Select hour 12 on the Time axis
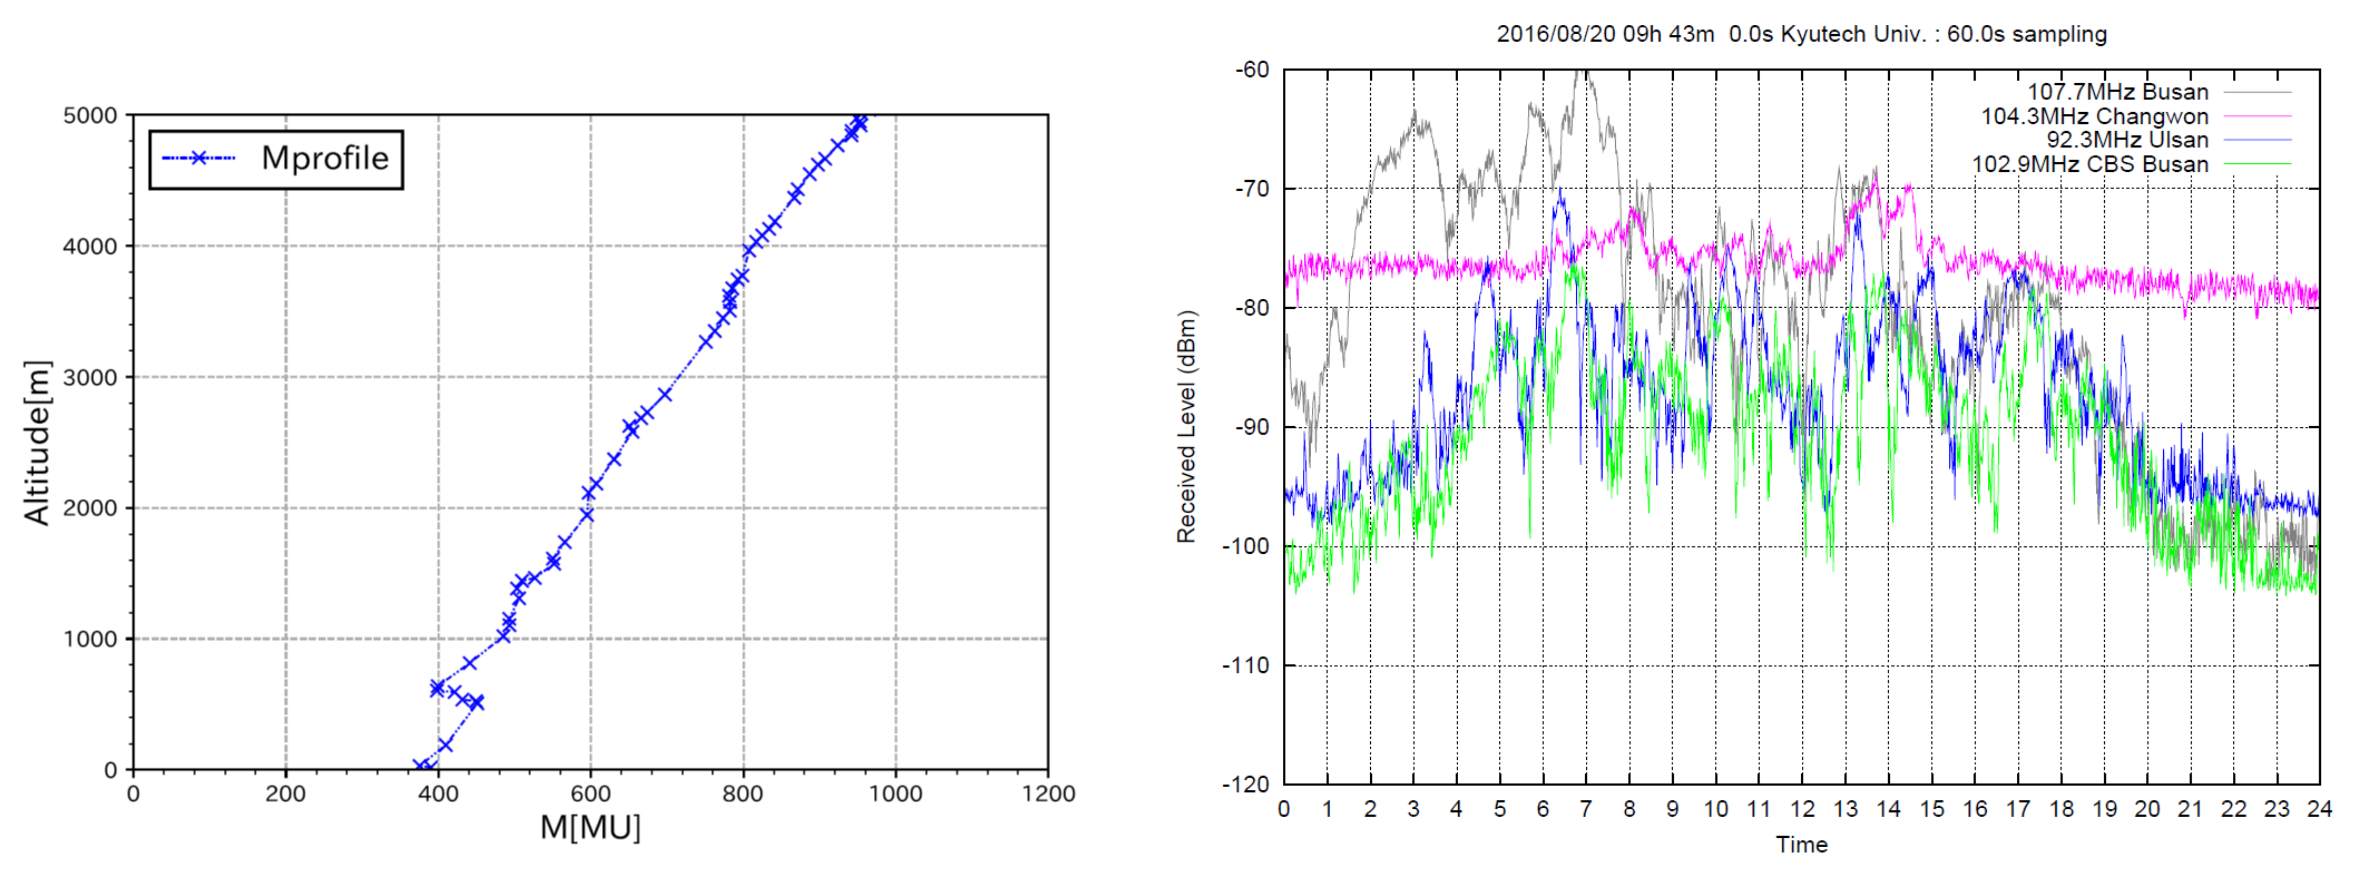The height and width of the screenshot is (873, 2356). coord(1802,809)
